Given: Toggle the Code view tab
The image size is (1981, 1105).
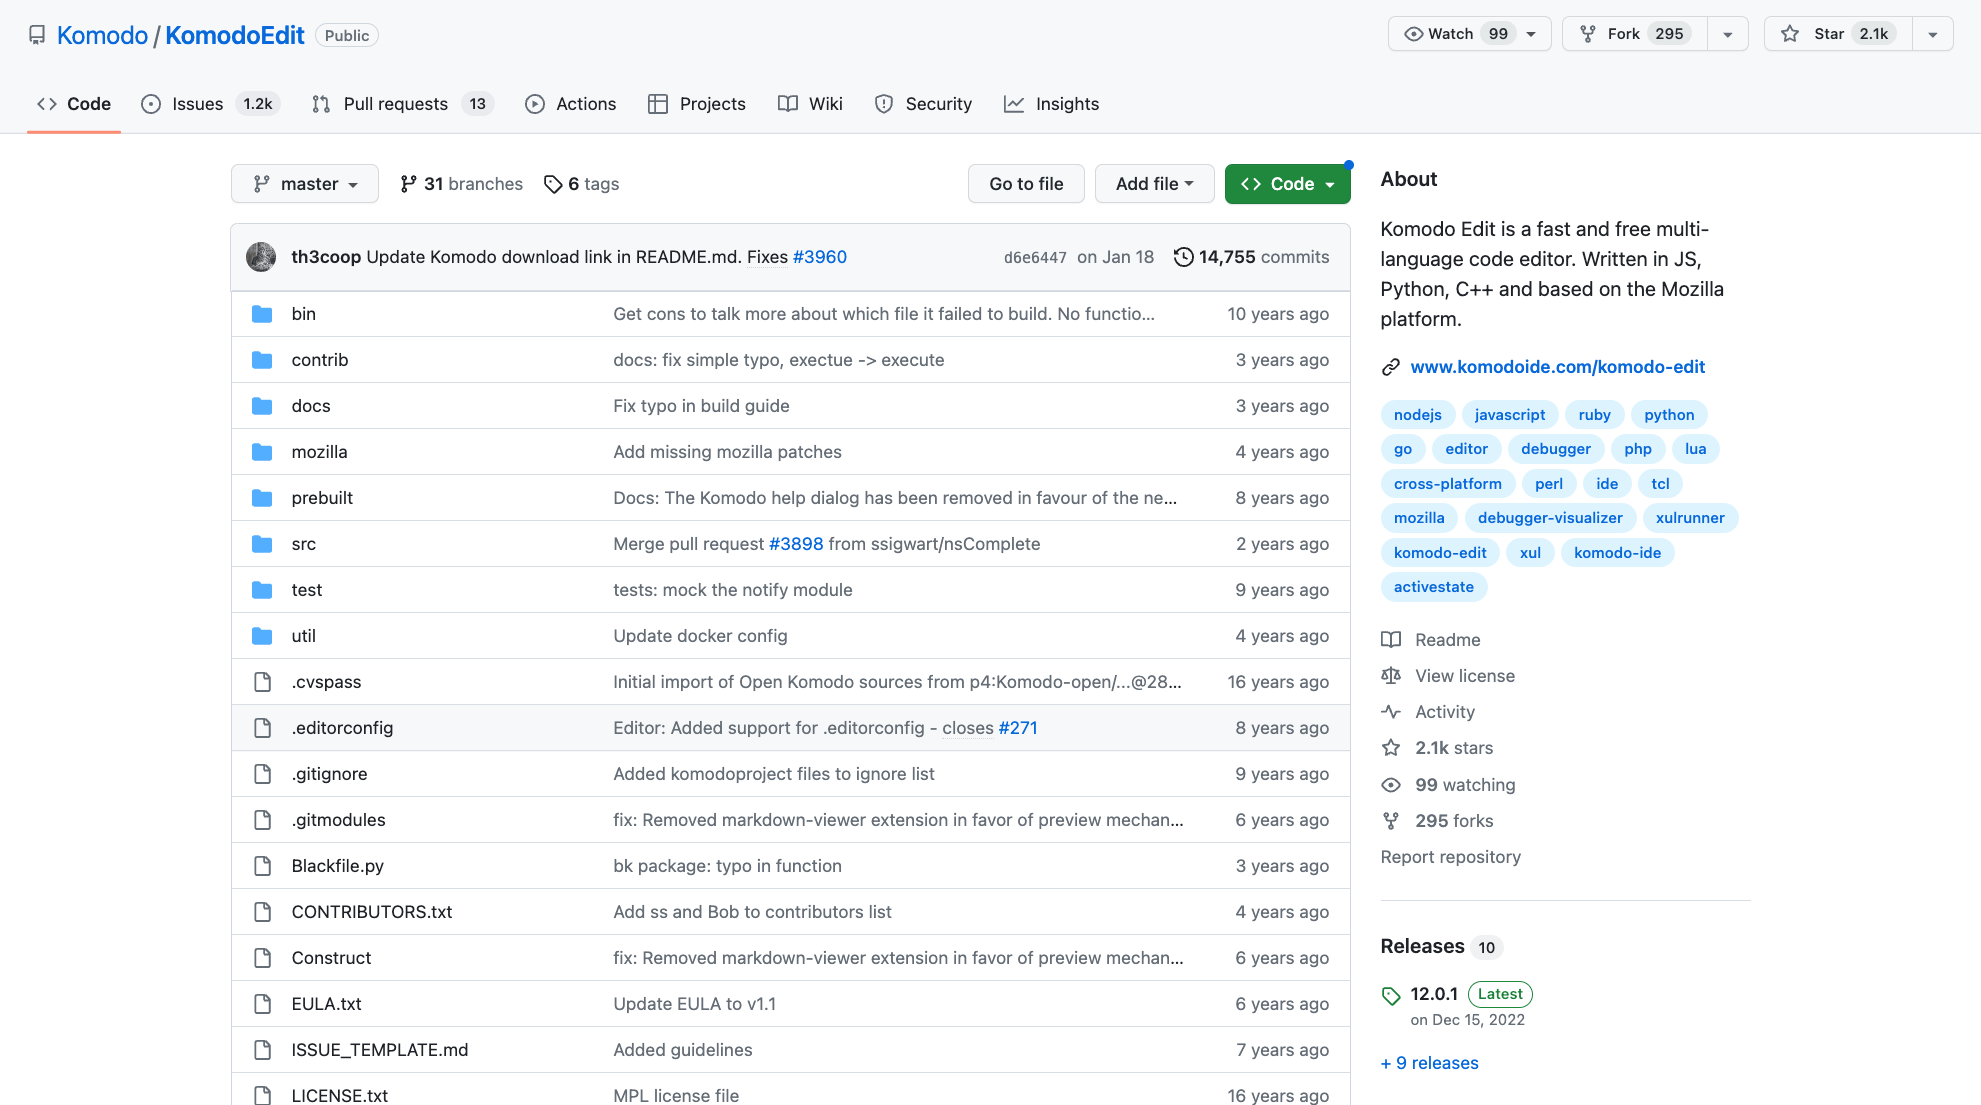Looking at the screenshot, I should coord(73,102).
